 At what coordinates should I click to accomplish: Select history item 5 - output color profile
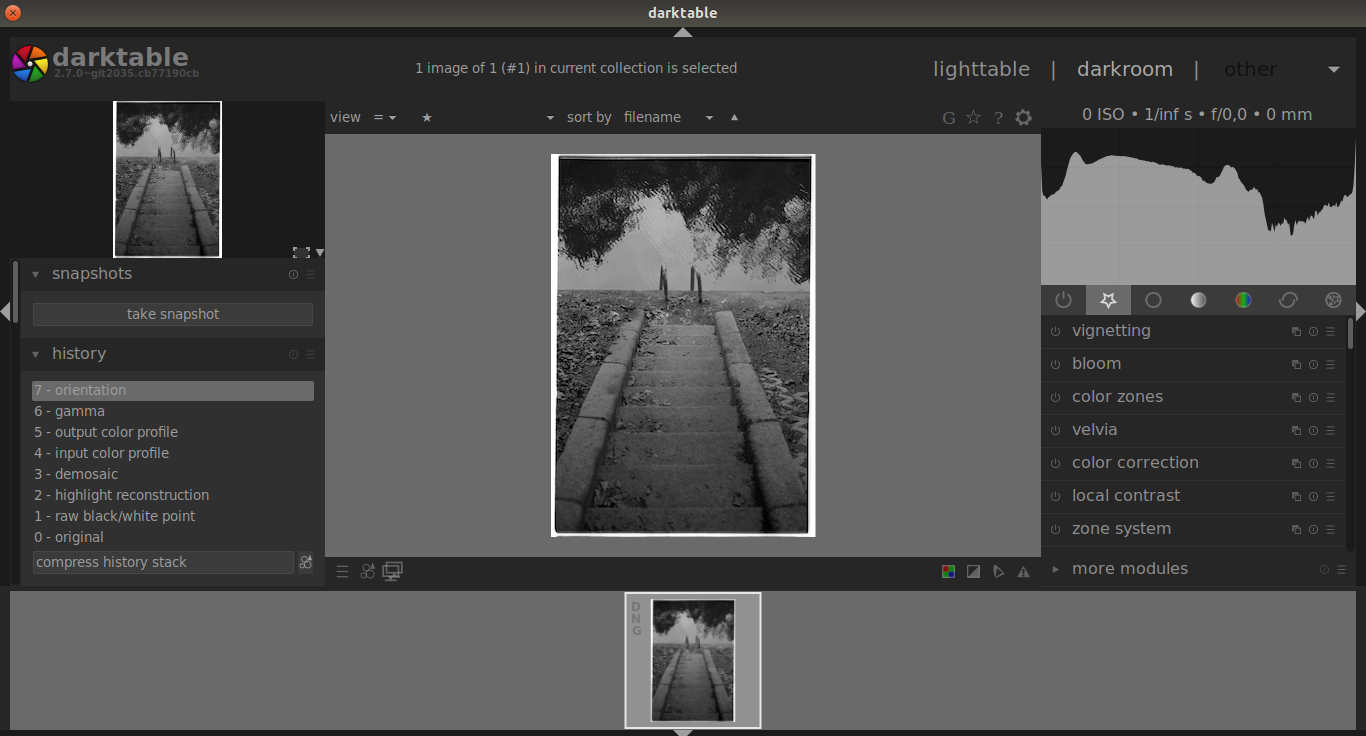[x=173, y=432]
